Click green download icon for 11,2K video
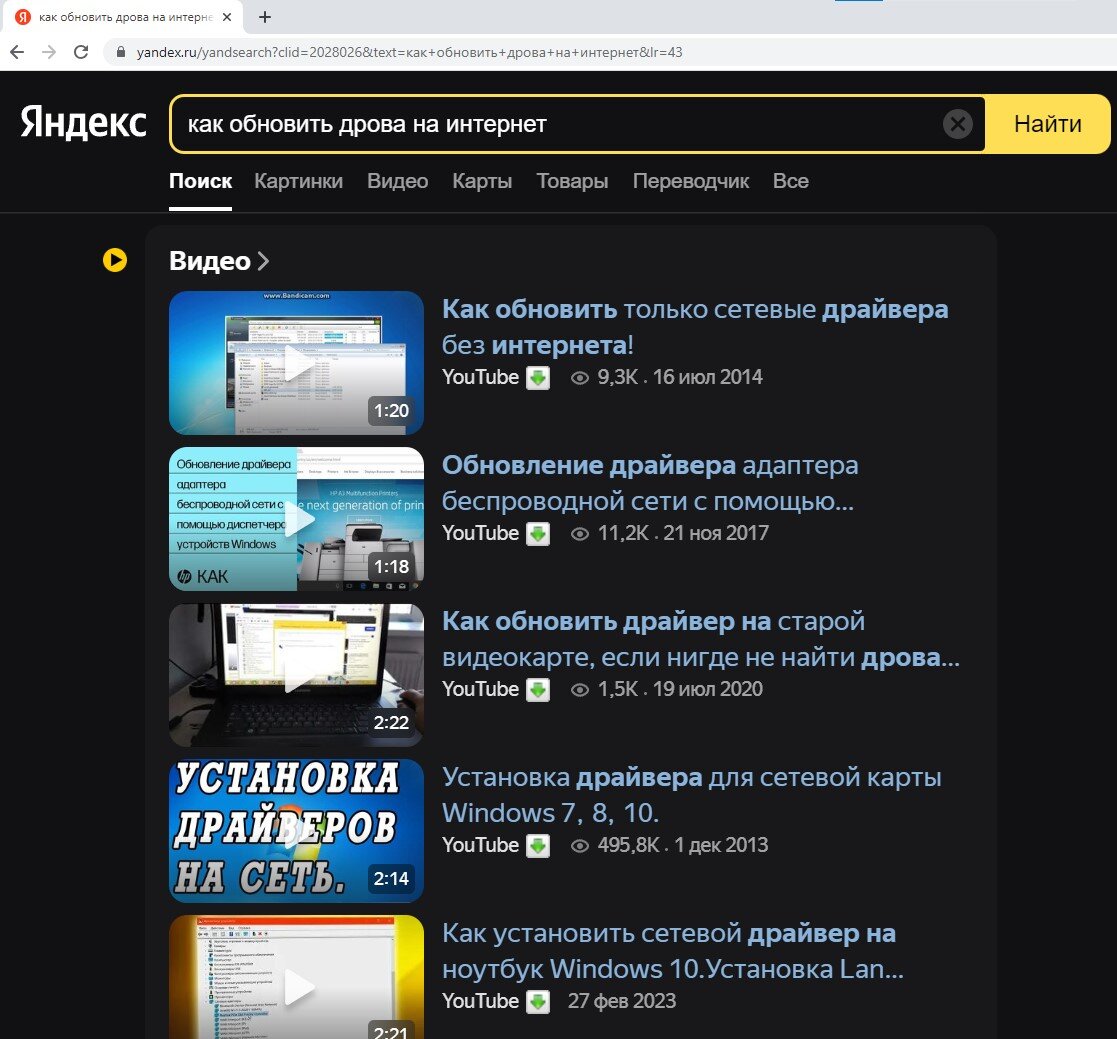The image size is (1117, 1039). tap(538, 533)
